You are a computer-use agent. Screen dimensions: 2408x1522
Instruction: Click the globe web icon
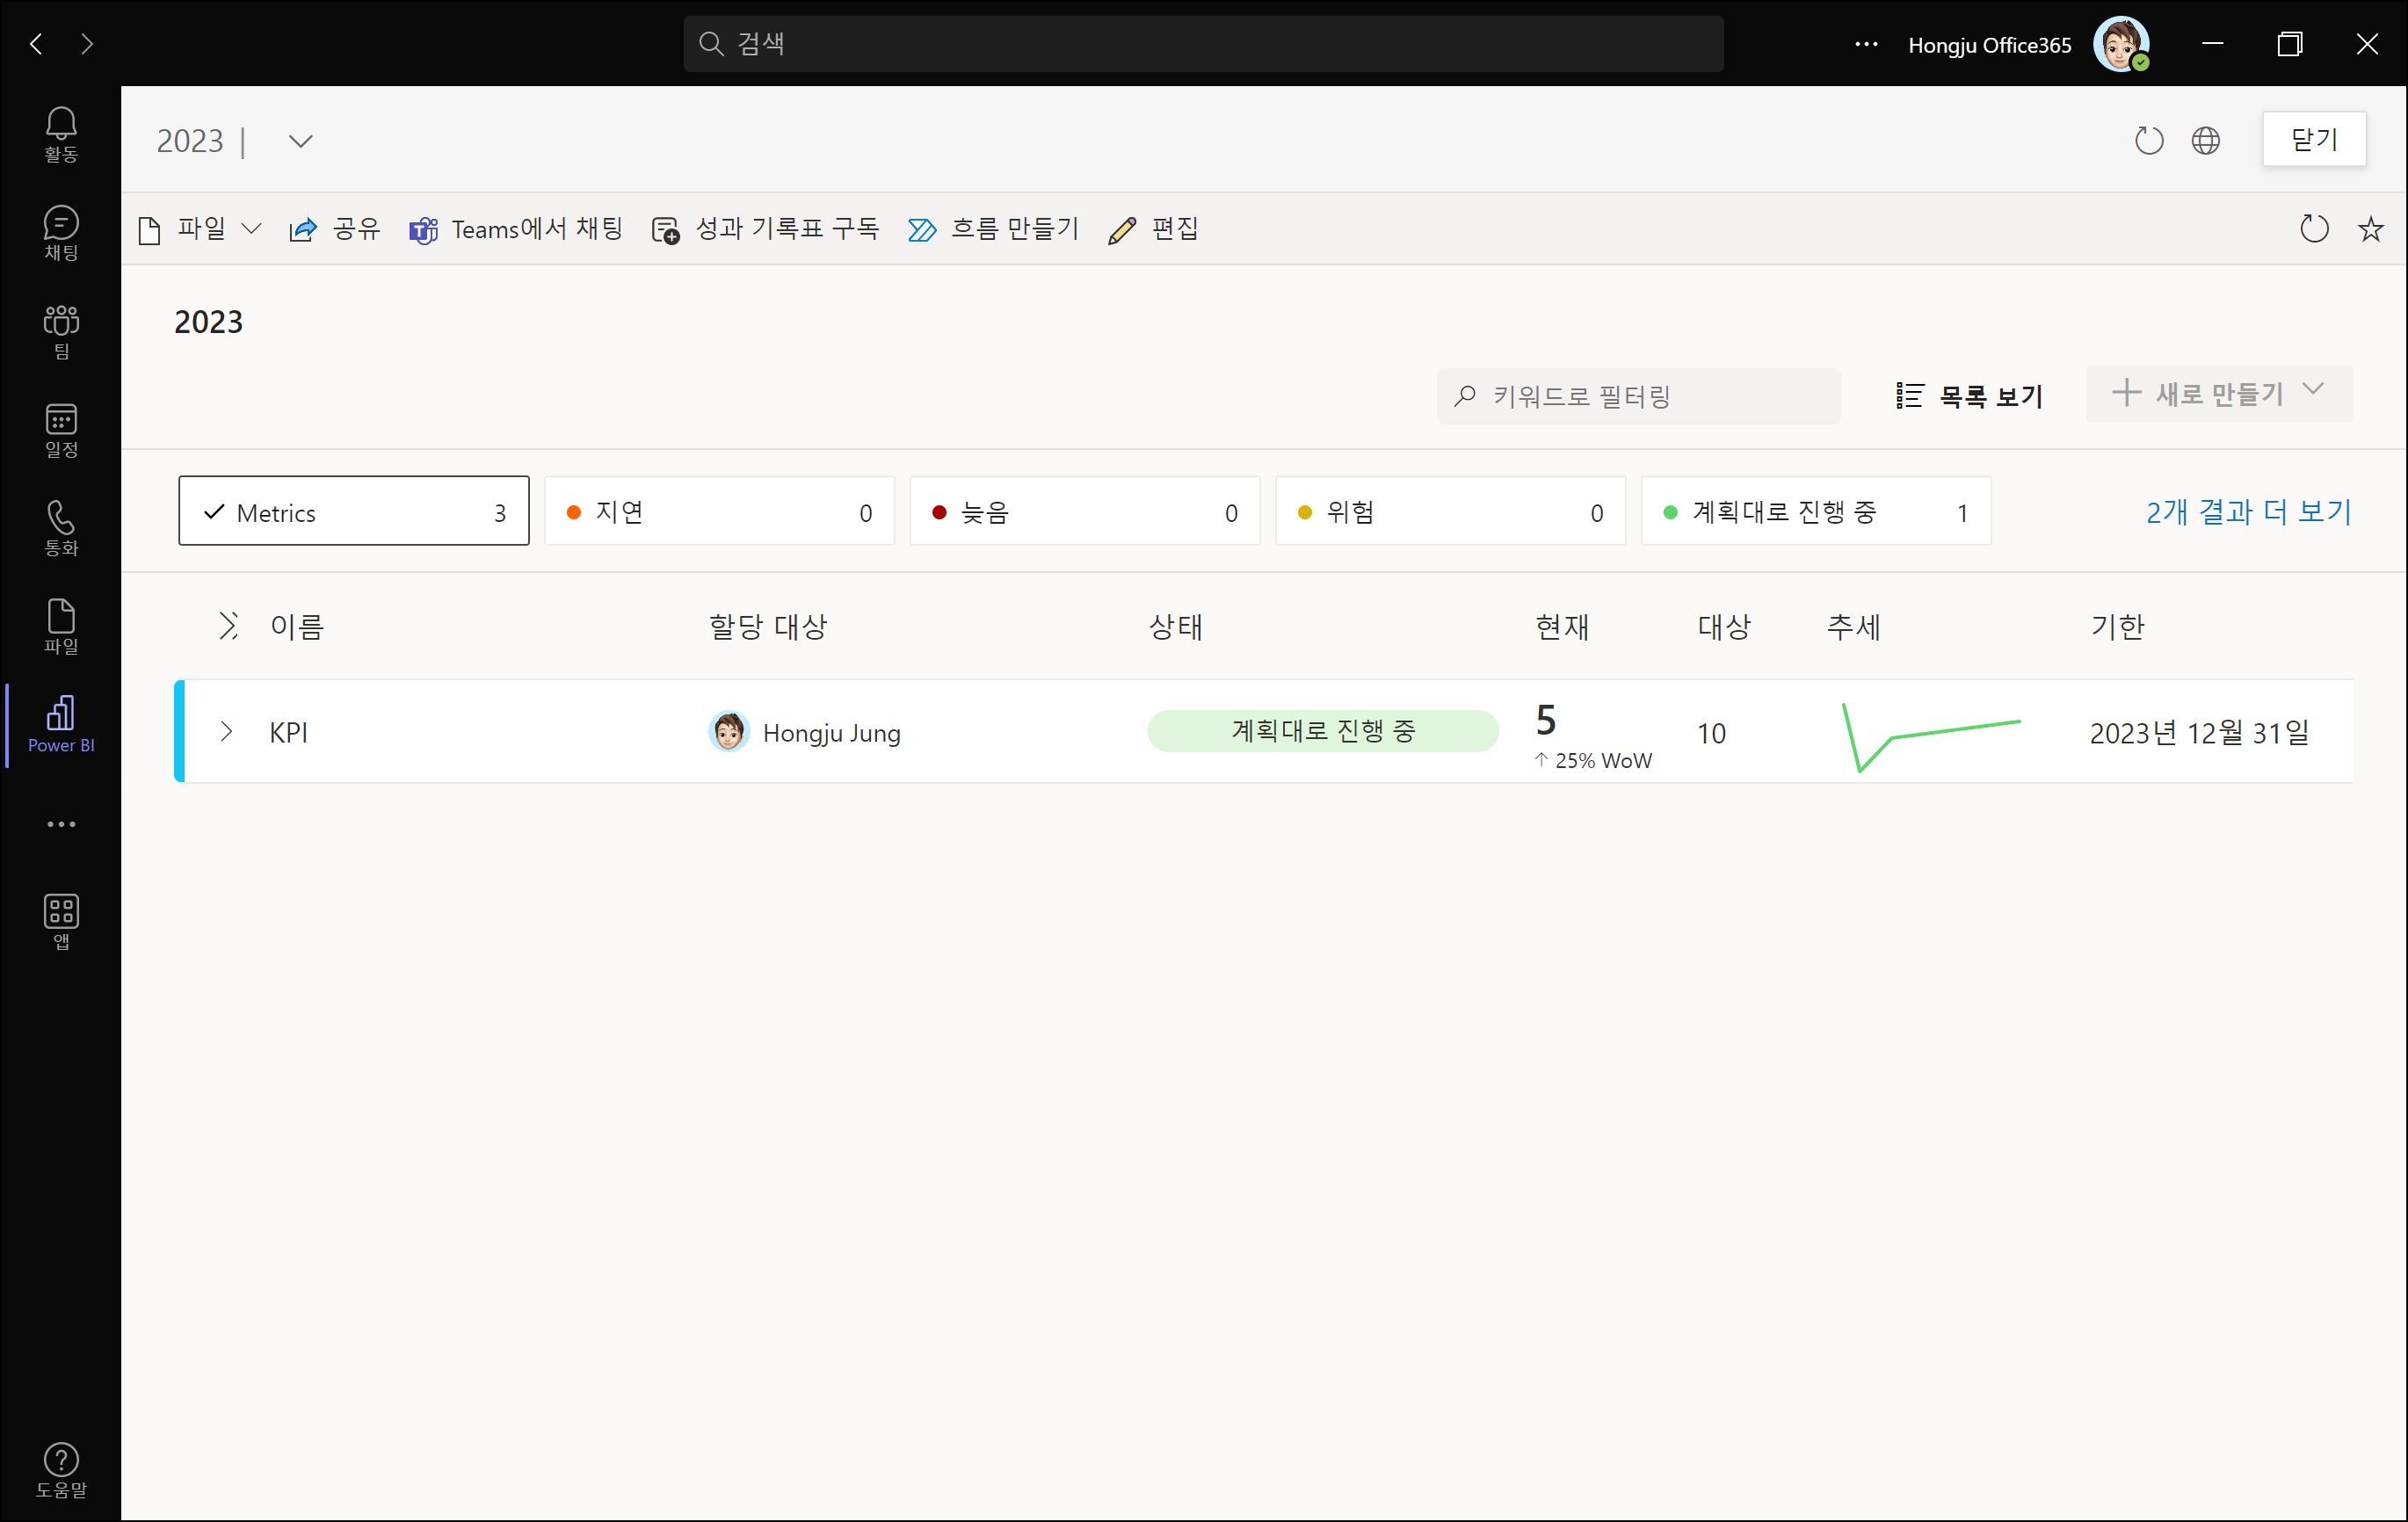[2205, 141]
